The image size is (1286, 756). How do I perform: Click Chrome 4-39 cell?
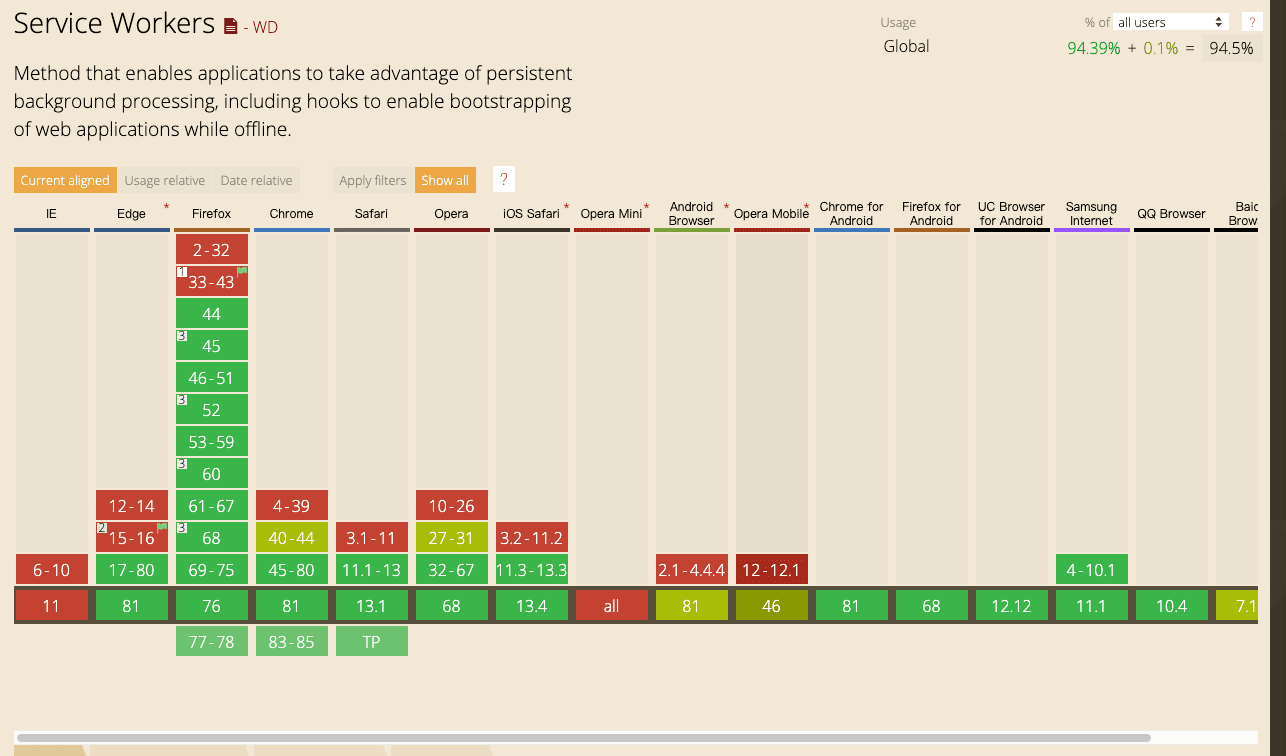[292, 506]
